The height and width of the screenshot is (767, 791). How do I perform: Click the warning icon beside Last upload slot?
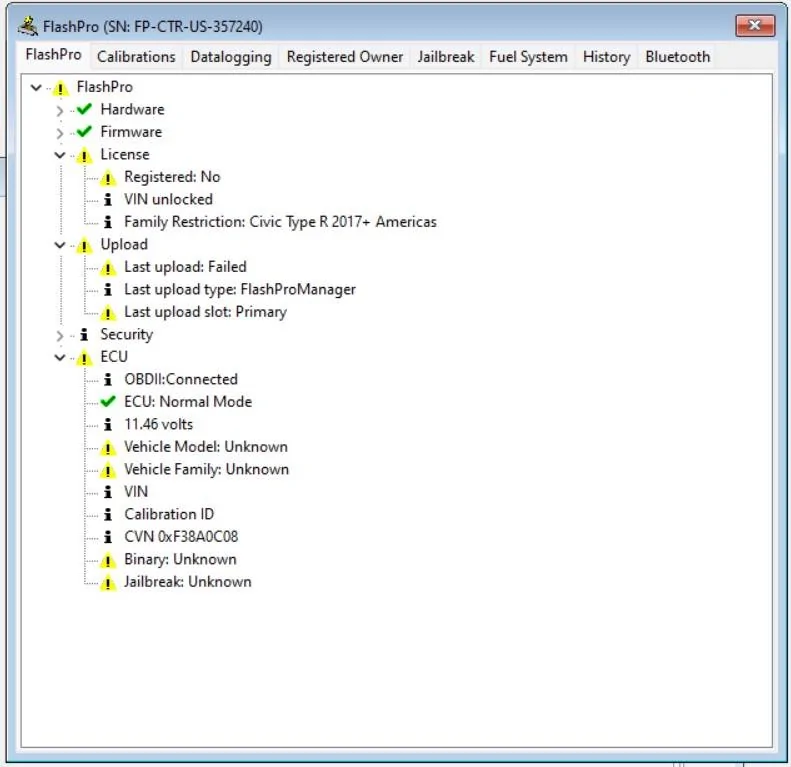pyautogui.click(x=107, y=313)
